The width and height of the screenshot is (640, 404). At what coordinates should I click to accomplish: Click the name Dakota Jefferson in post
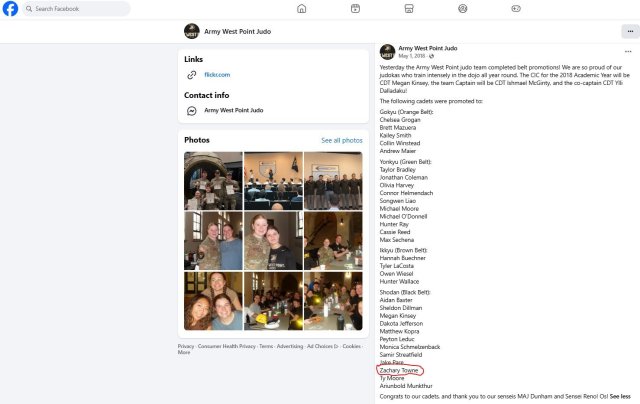point(401,323)
